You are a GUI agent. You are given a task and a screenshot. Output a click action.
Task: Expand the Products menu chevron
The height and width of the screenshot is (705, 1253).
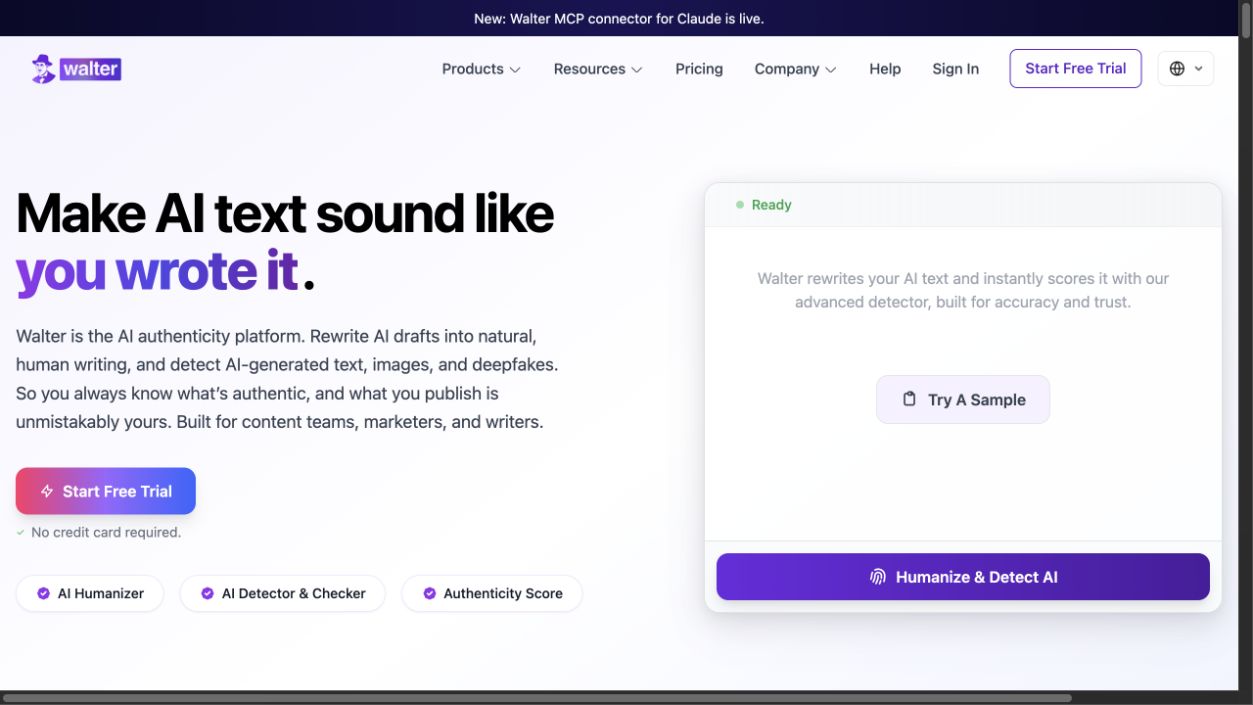(515, 70)
